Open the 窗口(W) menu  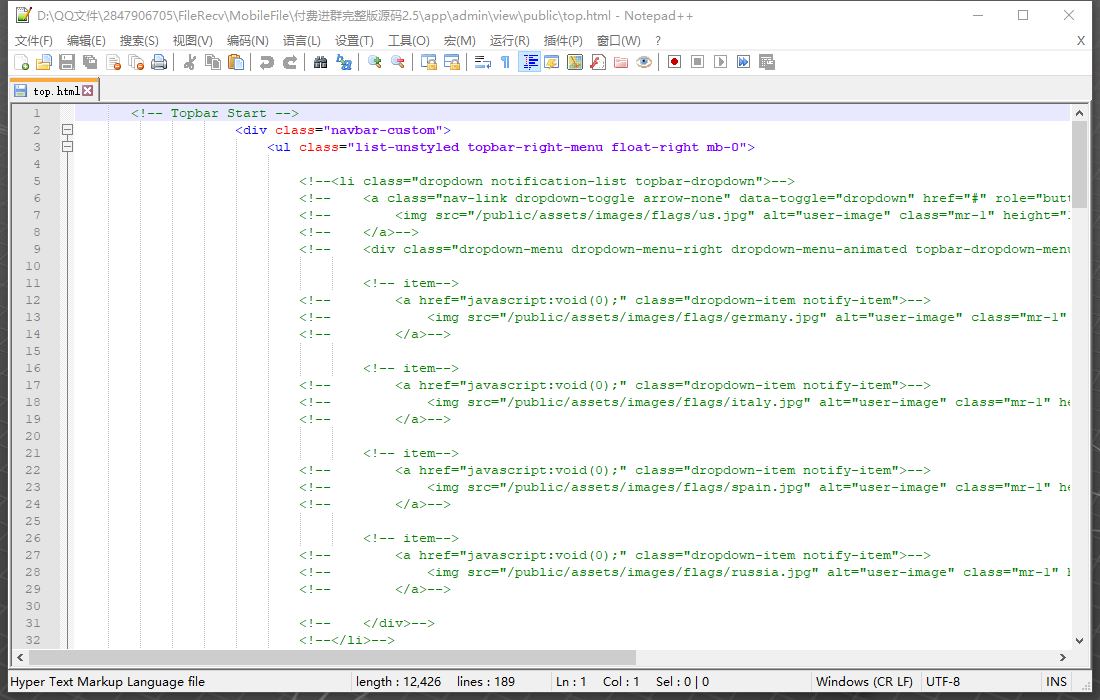pyautogui.click(x=619, y=41)
